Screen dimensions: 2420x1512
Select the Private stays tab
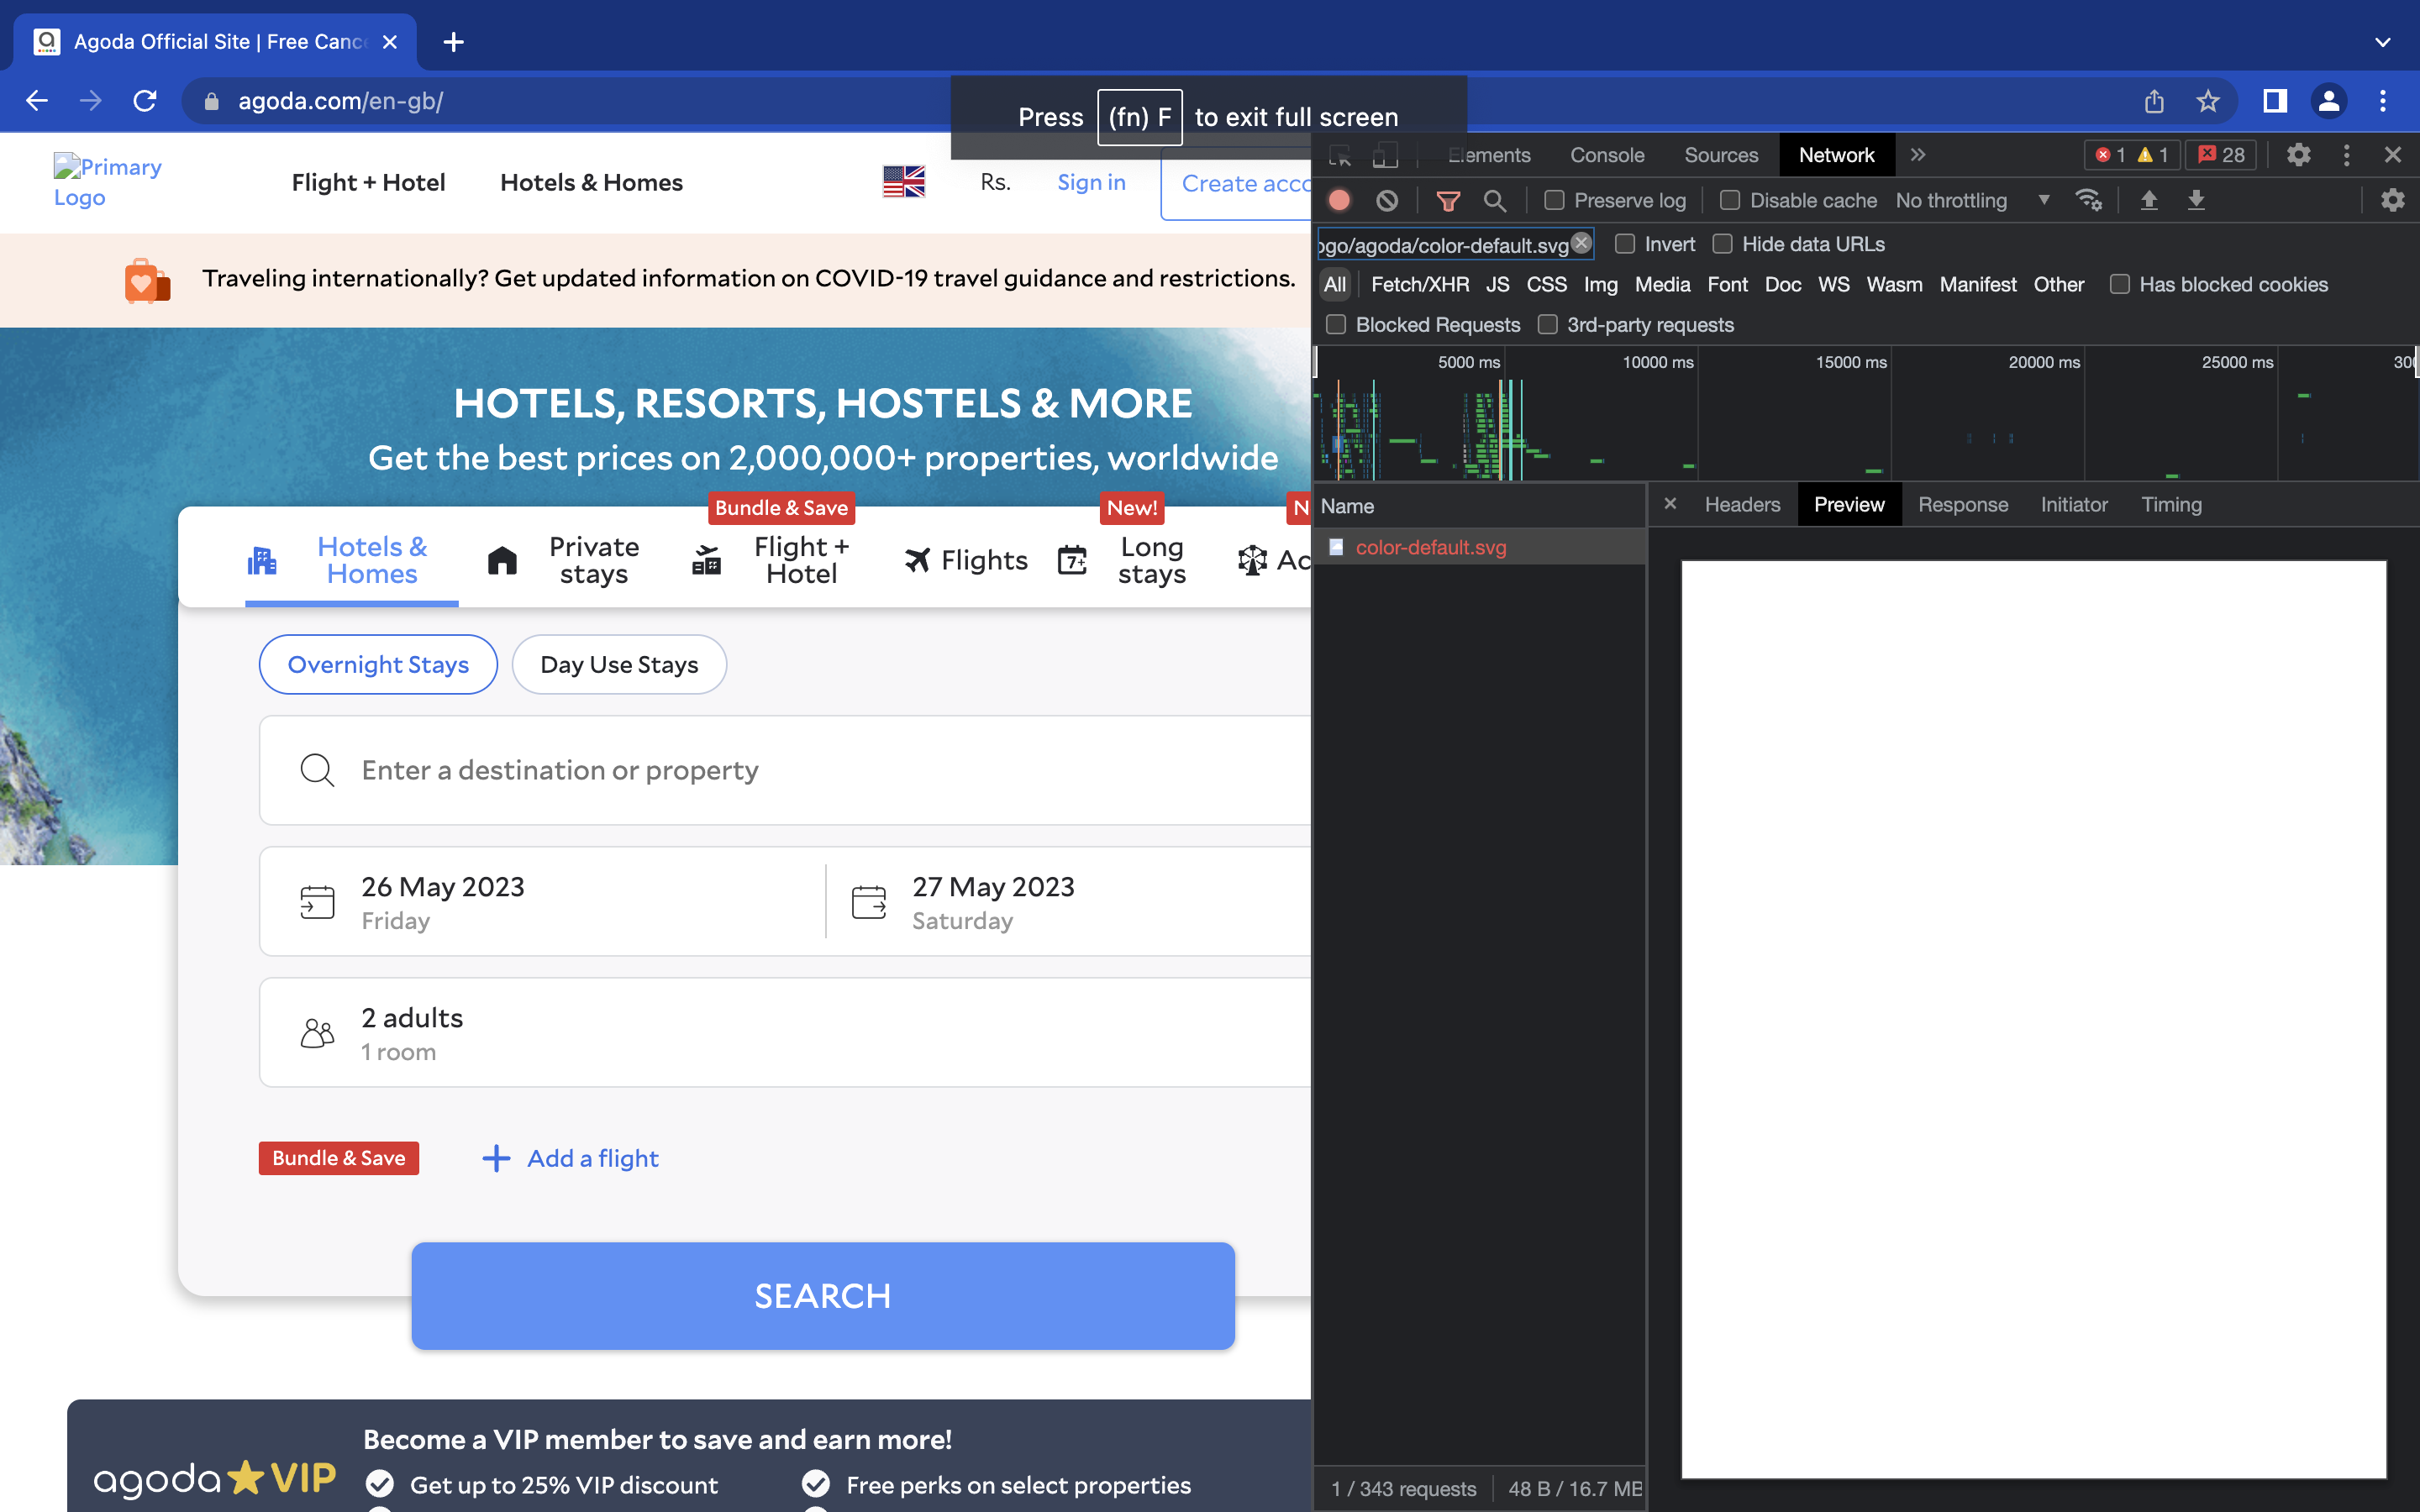565,560
